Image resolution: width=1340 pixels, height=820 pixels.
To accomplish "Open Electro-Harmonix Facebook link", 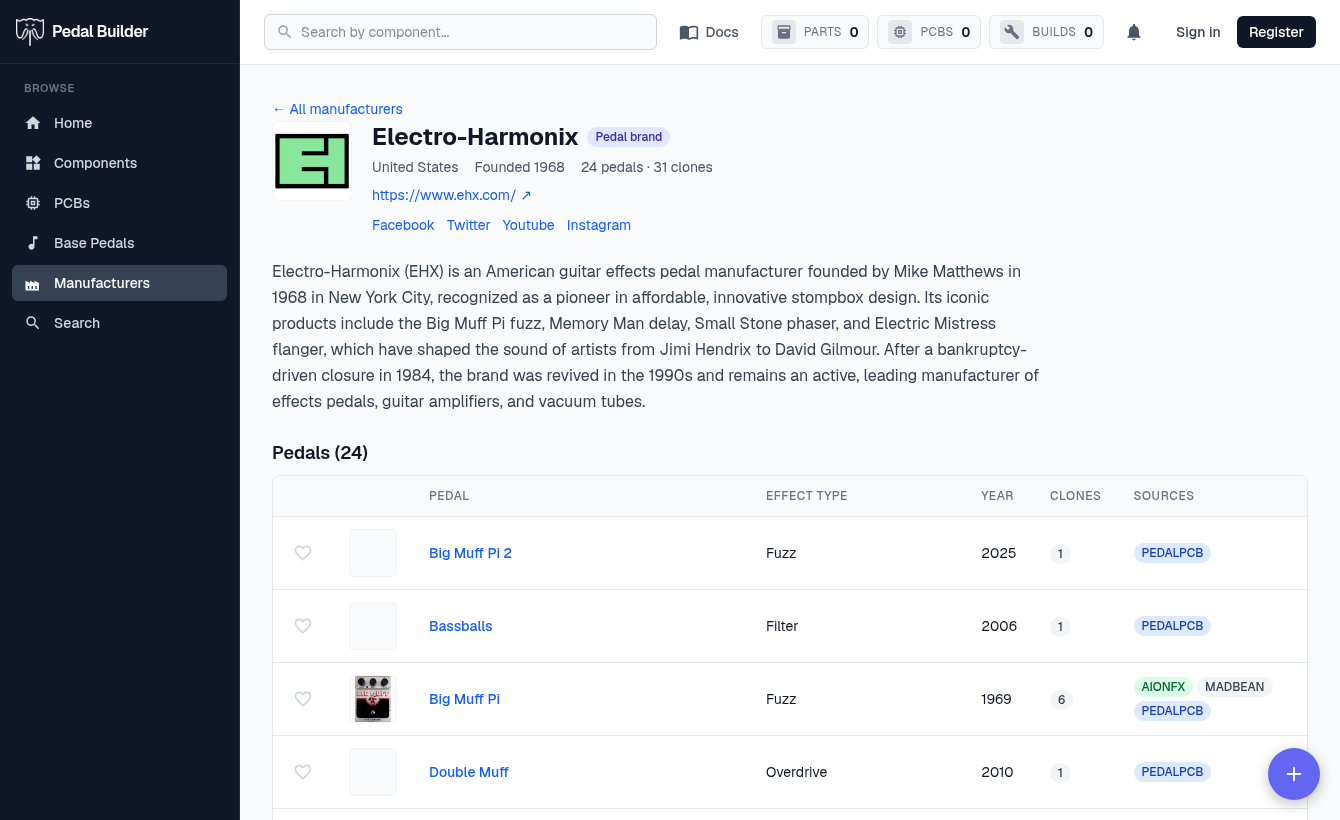I will 403,225.
